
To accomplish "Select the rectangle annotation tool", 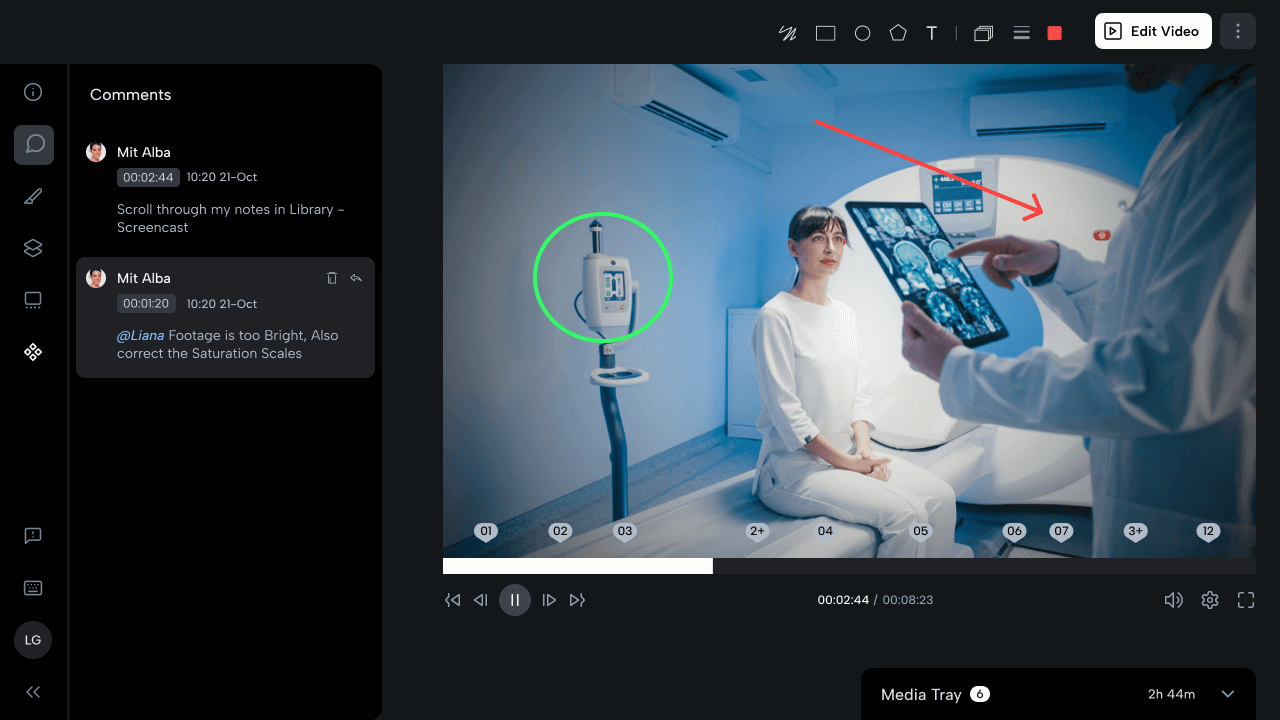I will [x=825, y=33].
